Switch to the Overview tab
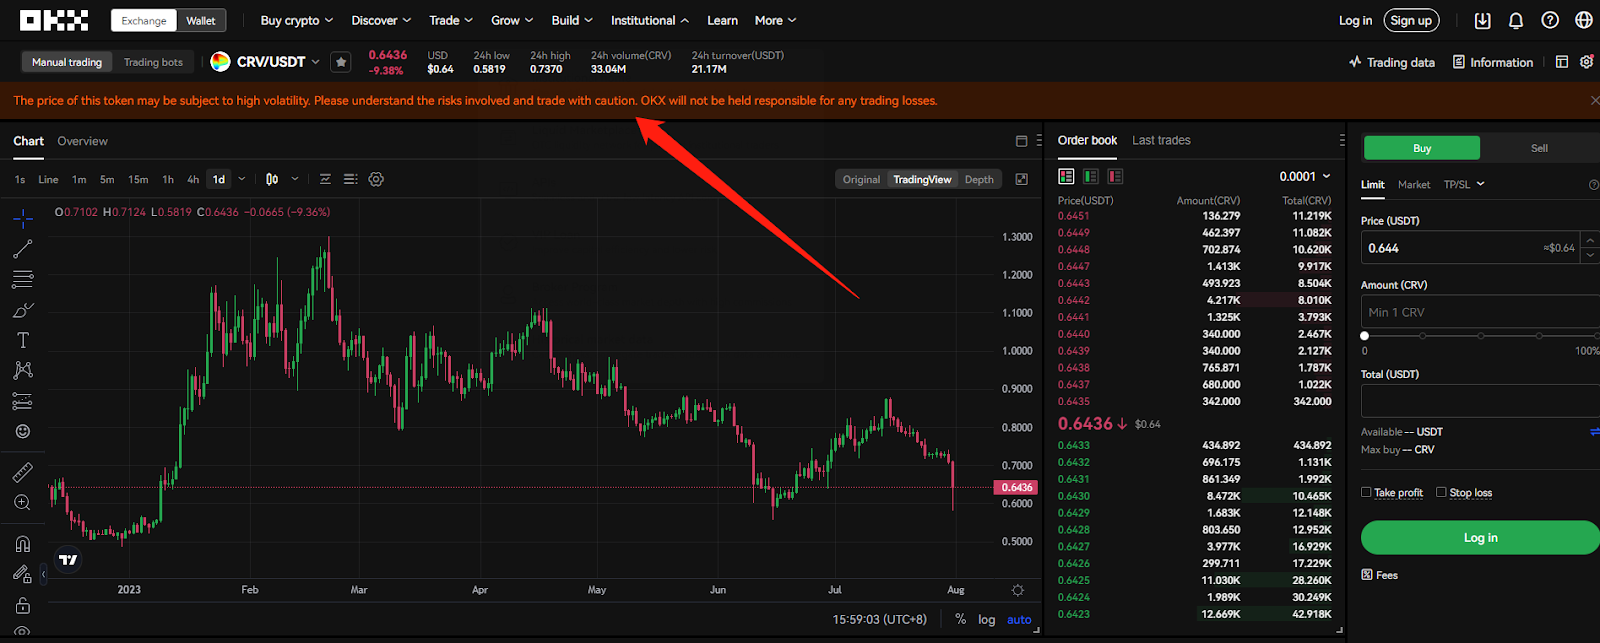 82,141
